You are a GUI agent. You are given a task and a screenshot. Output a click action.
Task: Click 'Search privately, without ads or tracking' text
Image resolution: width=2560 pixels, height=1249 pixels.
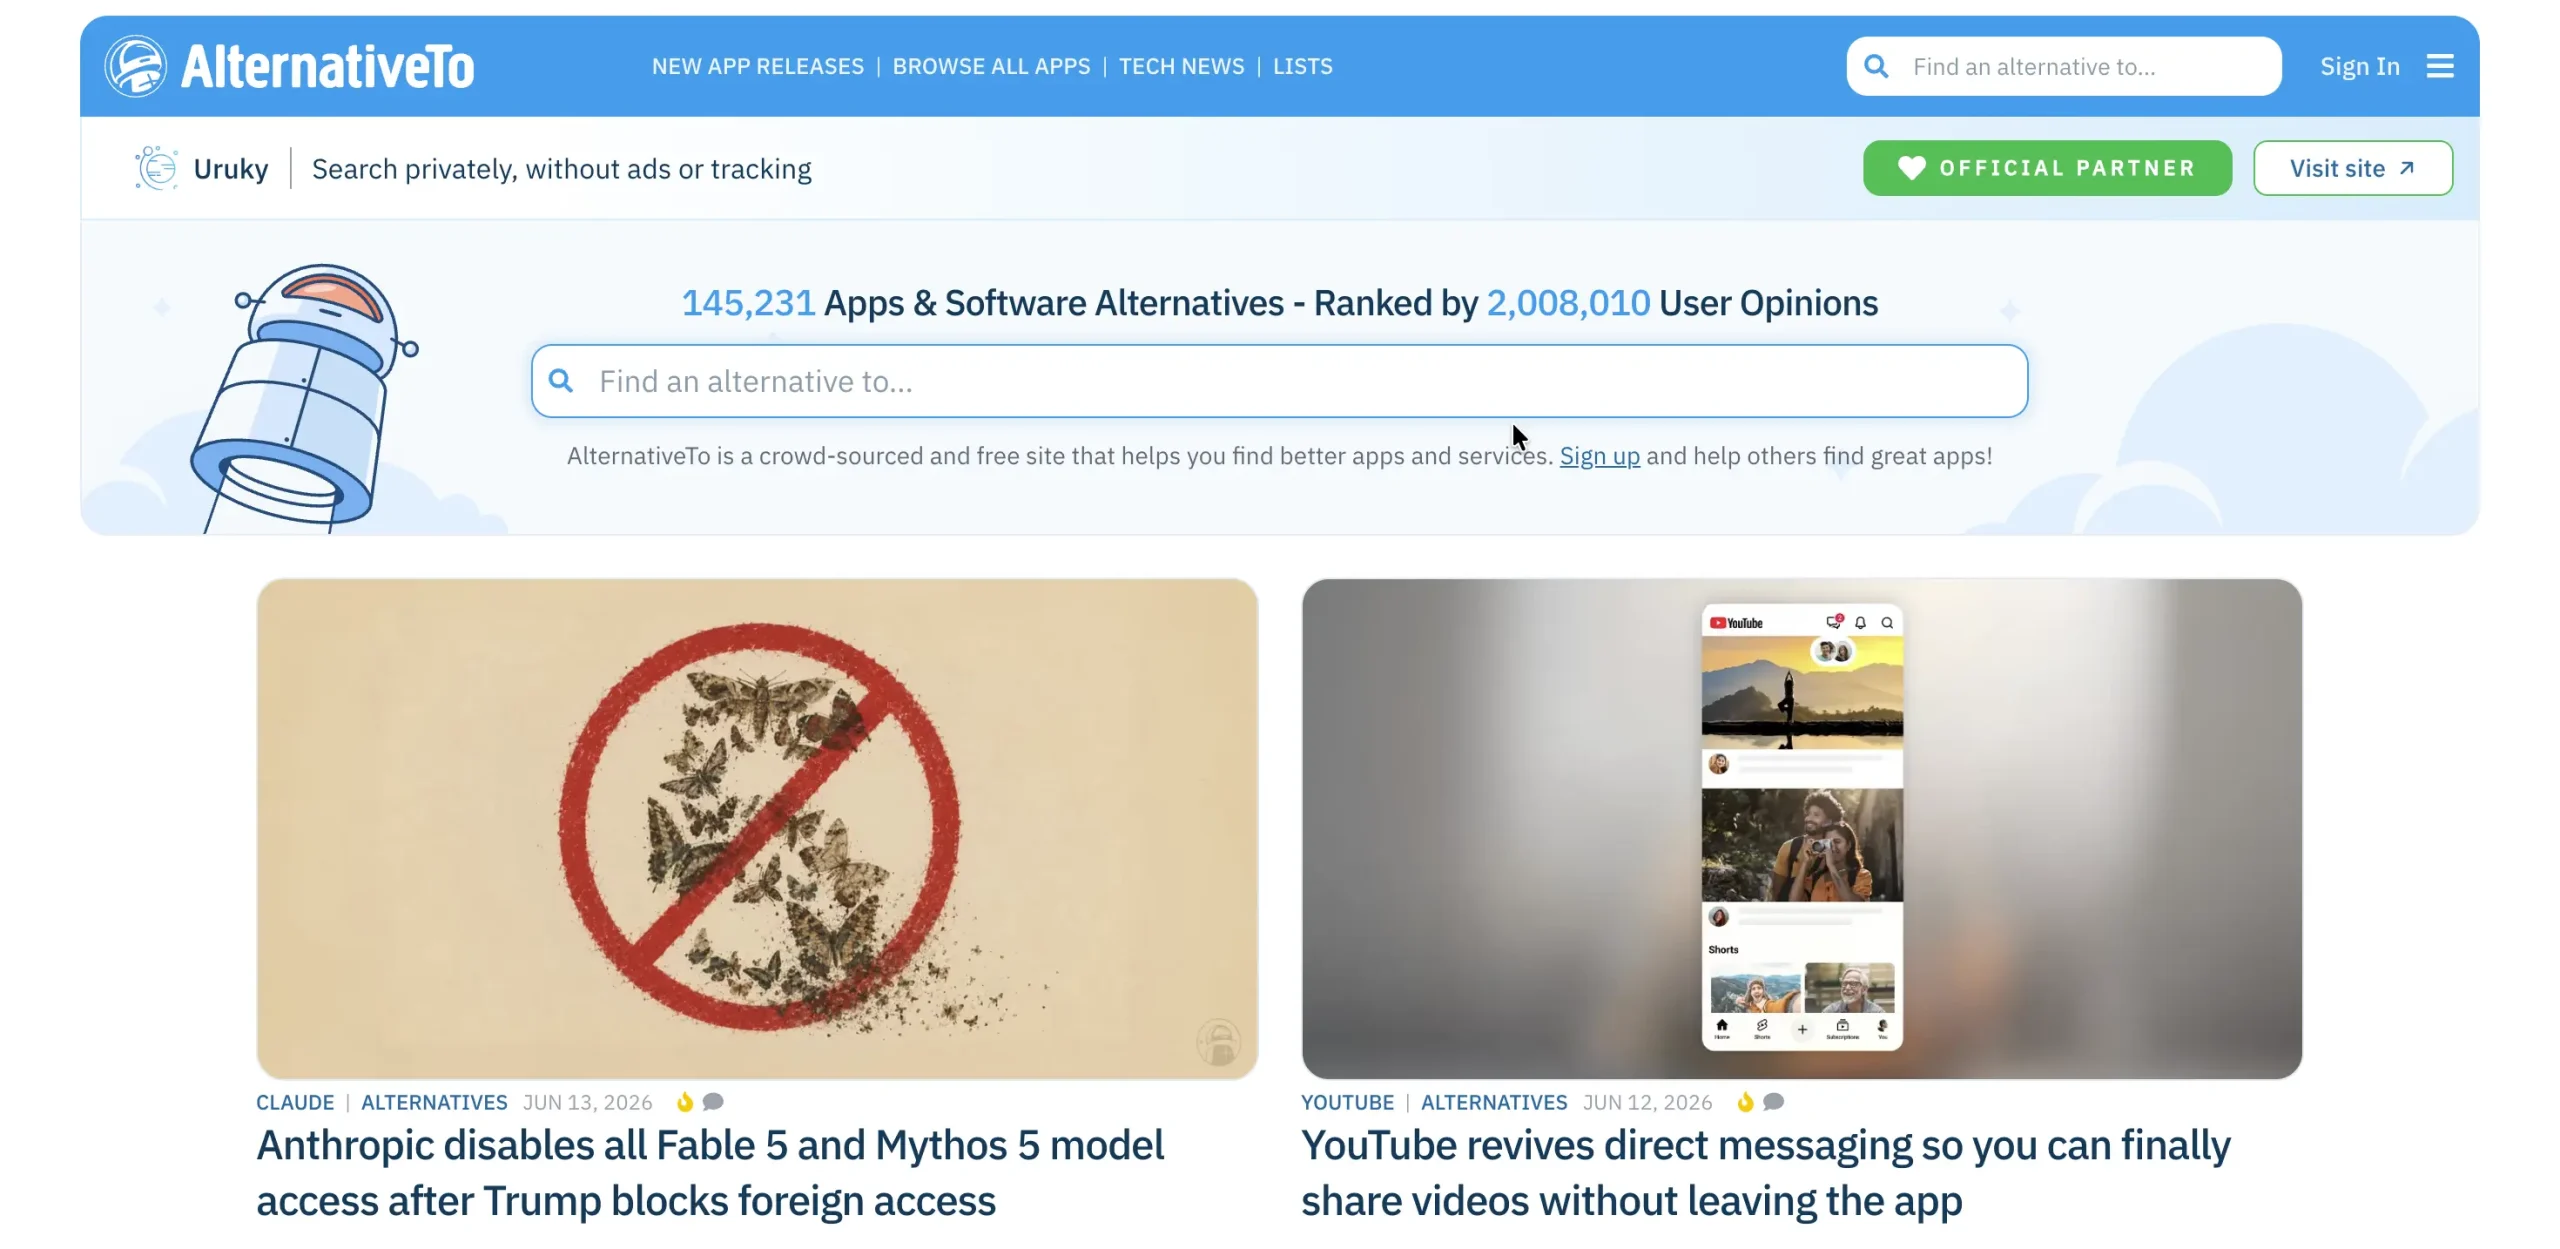pos(562,169)
